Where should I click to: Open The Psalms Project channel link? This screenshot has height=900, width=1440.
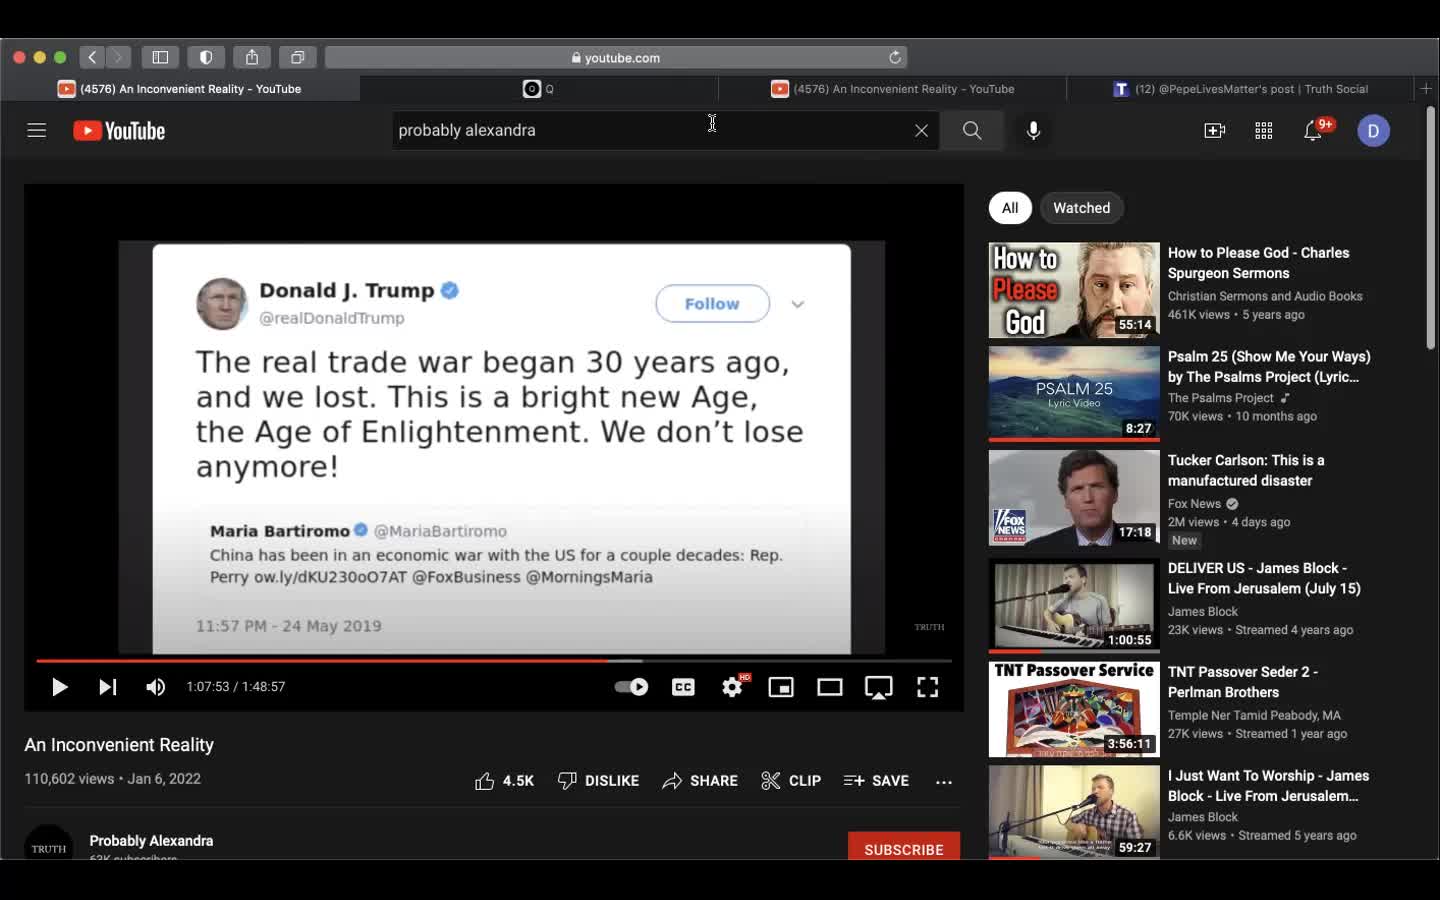(x=1221, y=398)
